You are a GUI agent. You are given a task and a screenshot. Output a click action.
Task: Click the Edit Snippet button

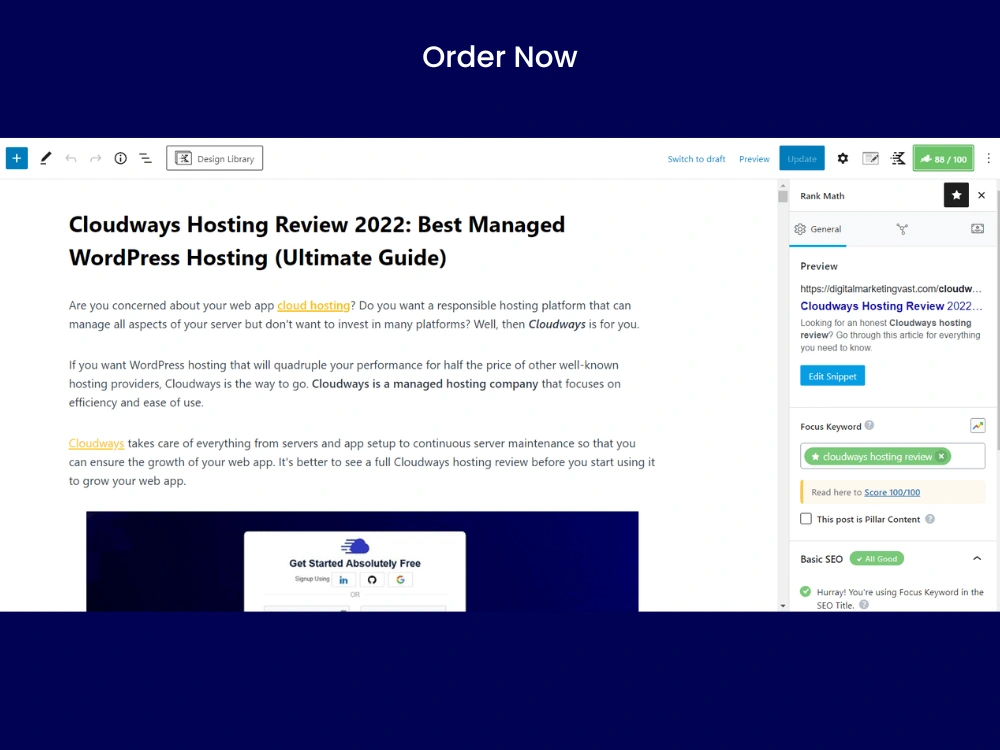click(832, 376)
